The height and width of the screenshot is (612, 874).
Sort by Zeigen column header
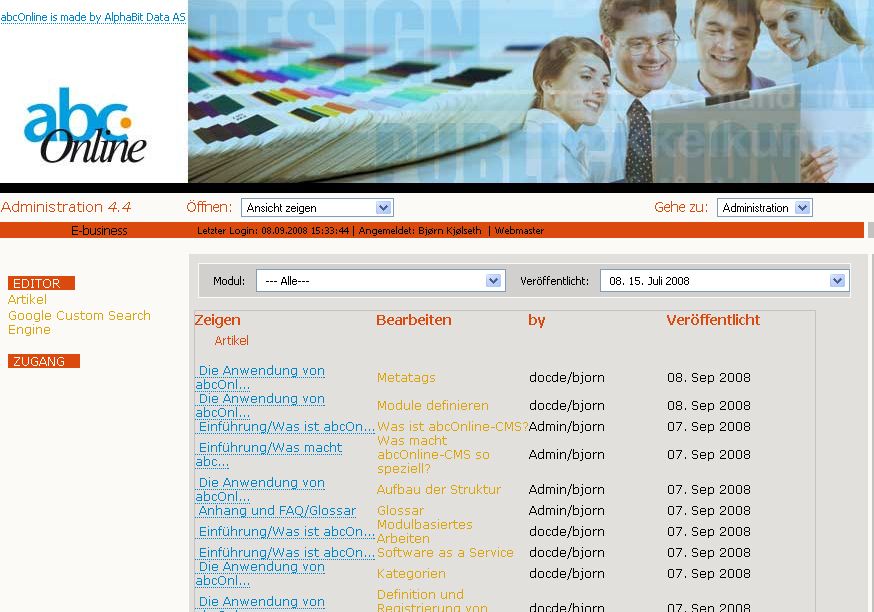click(x=217, y=320)
